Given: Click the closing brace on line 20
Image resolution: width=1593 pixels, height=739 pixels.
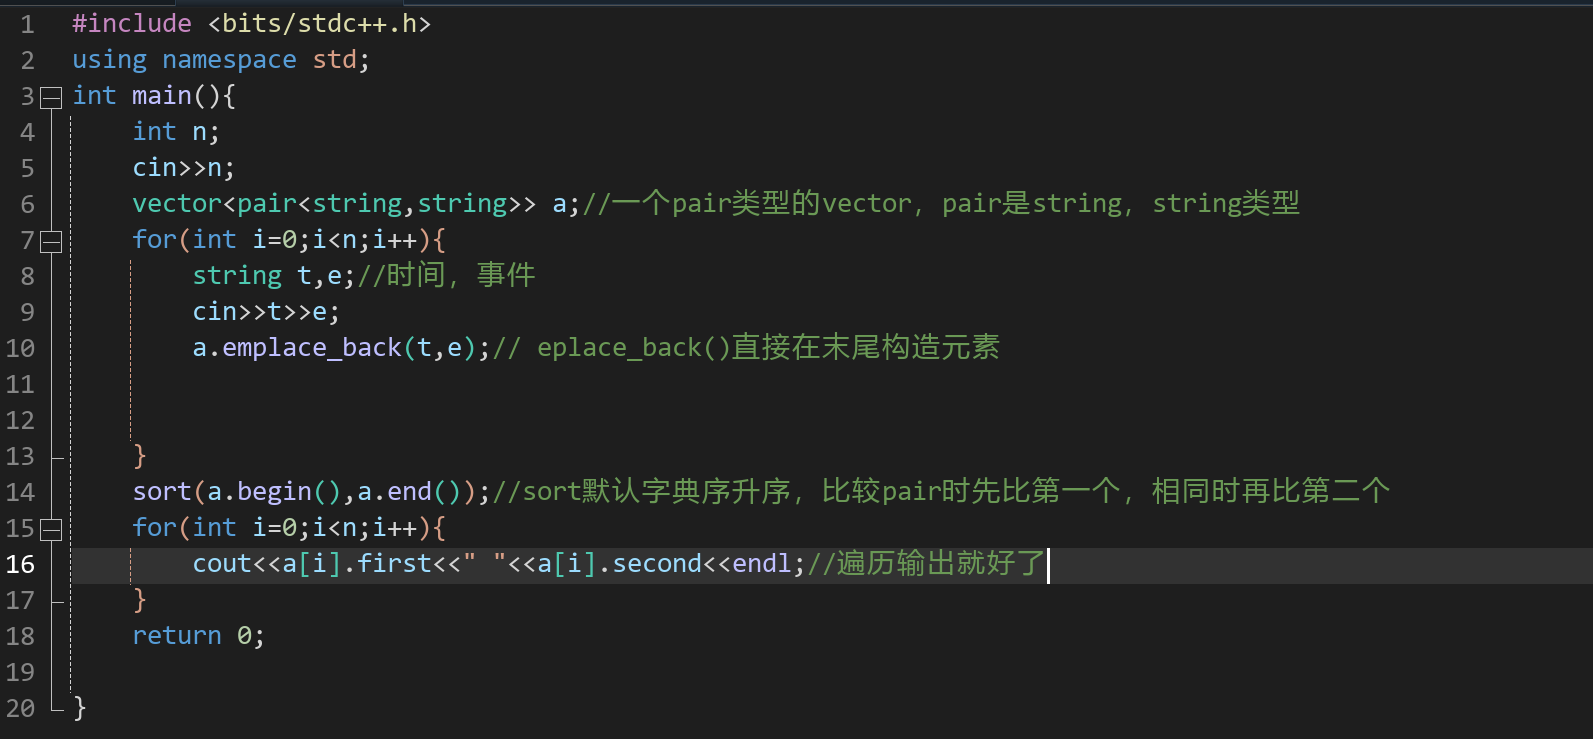Looking at the screenshot, I should [x=80, y=708].
